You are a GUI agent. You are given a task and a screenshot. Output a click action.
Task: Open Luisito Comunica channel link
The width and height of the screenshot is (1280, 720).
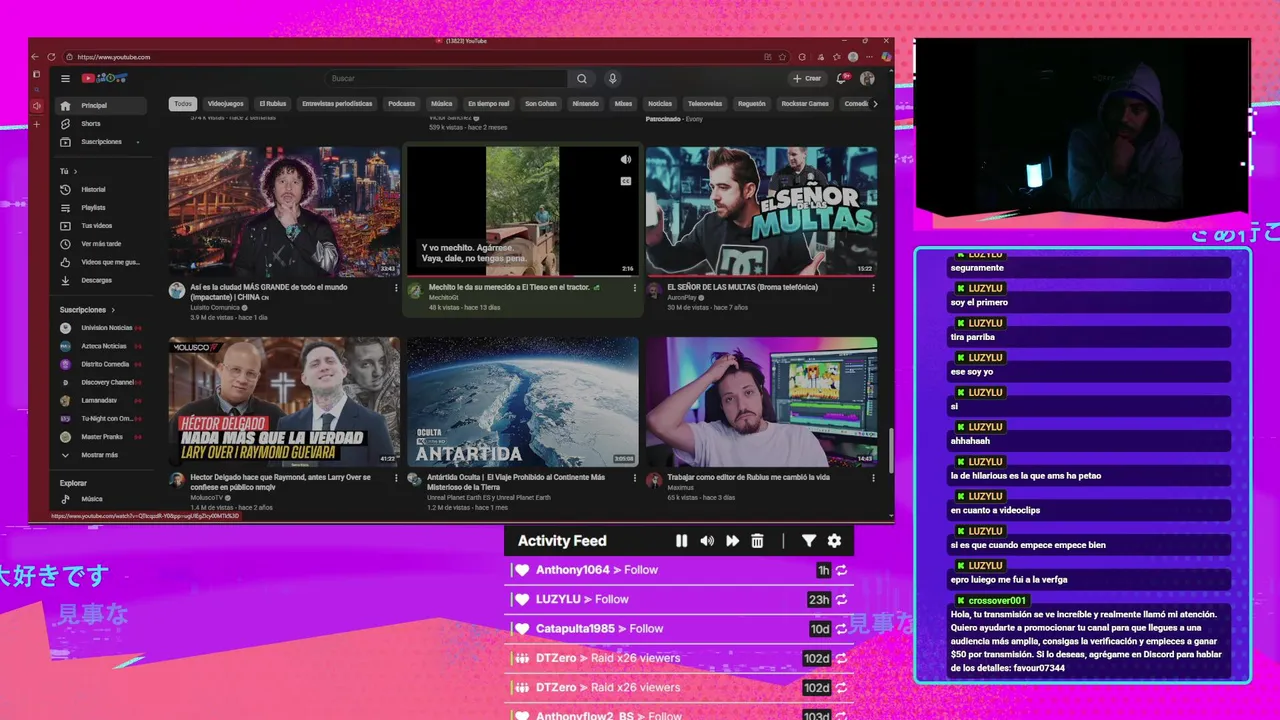[214, 308]
